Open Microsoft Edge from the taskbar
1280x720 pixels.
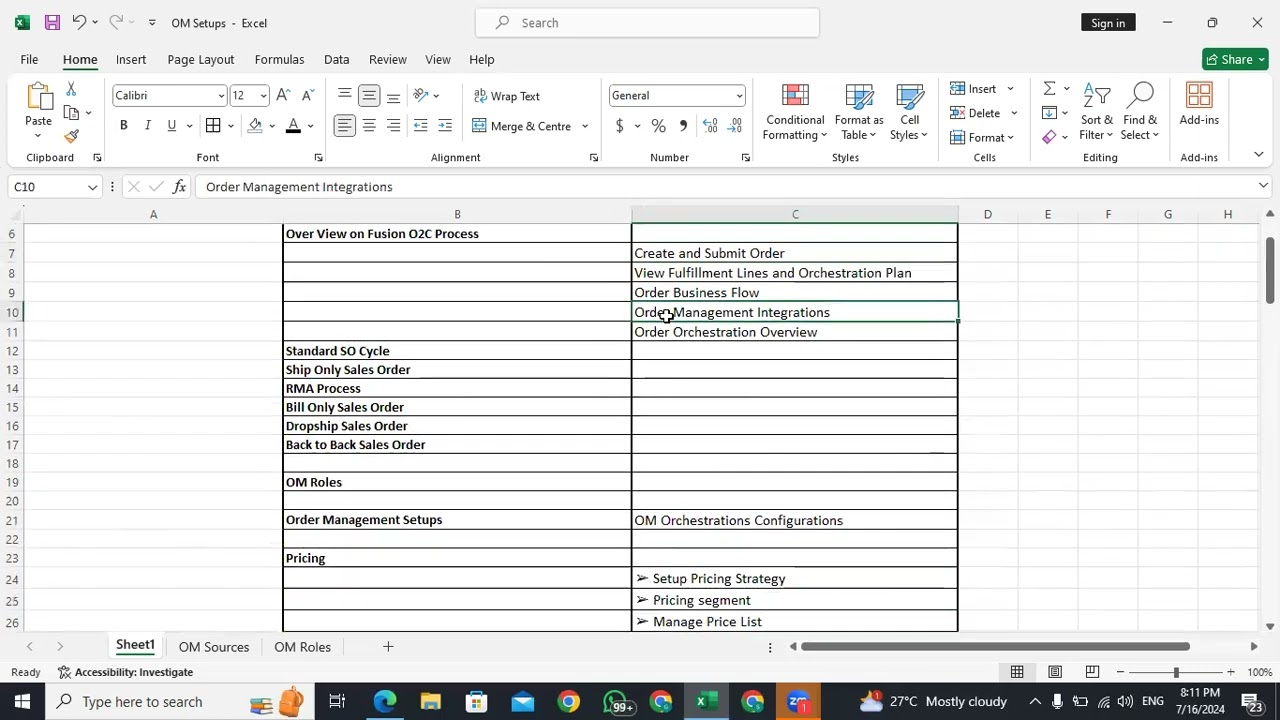click(x=384, y=702)
